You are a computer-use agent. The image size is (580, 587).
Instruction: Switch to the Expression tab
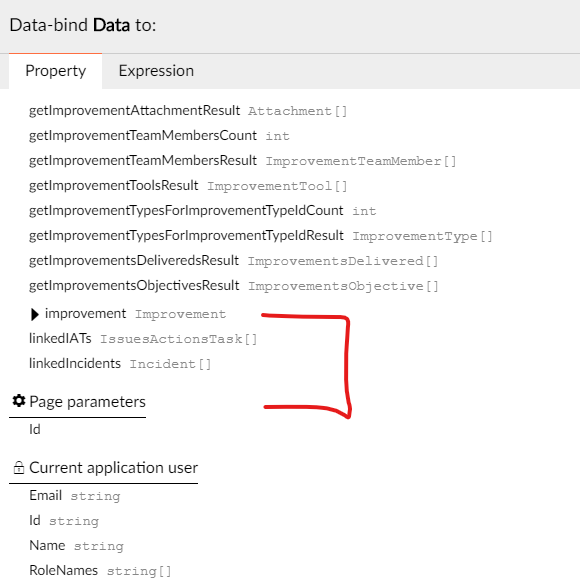click(x=156, y=71)
